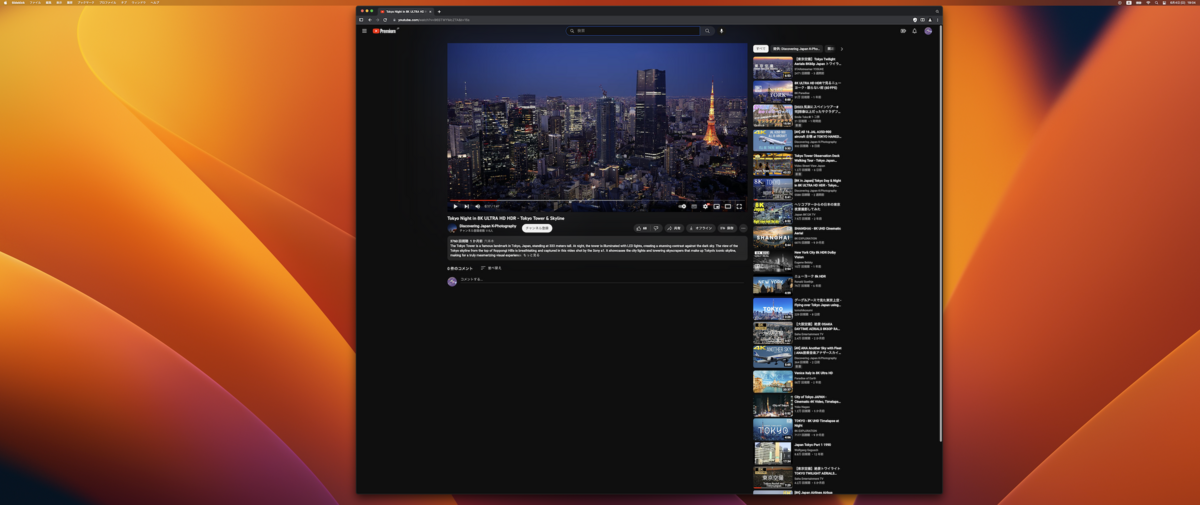Image resolution: width=1200 pixels, height=505 pixels.
Task: Open the hamburger guide menu
Action: point(364,31)
